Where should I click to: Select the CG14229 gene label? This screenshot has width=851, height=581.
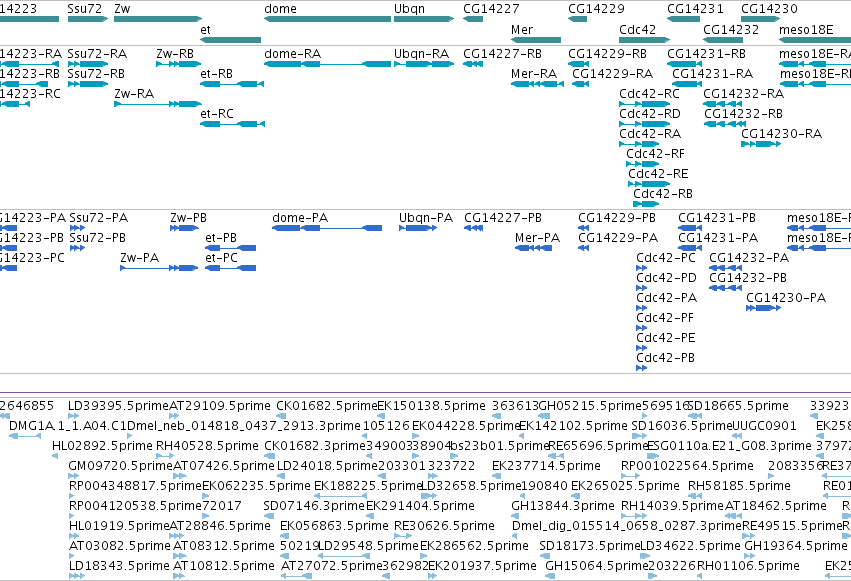(596, 9)
